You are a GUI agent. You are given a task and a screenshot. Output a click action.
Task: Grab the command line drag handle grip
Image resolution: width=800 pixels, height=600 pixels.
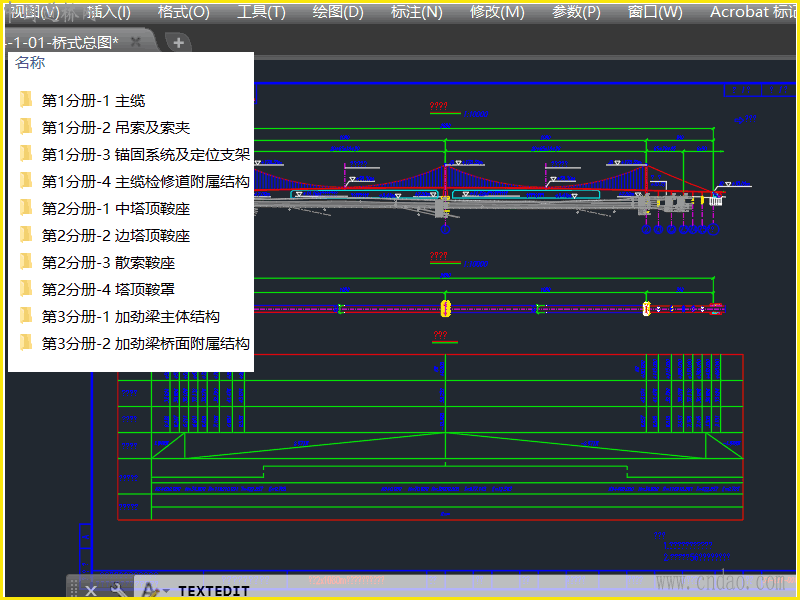point(74,588)
